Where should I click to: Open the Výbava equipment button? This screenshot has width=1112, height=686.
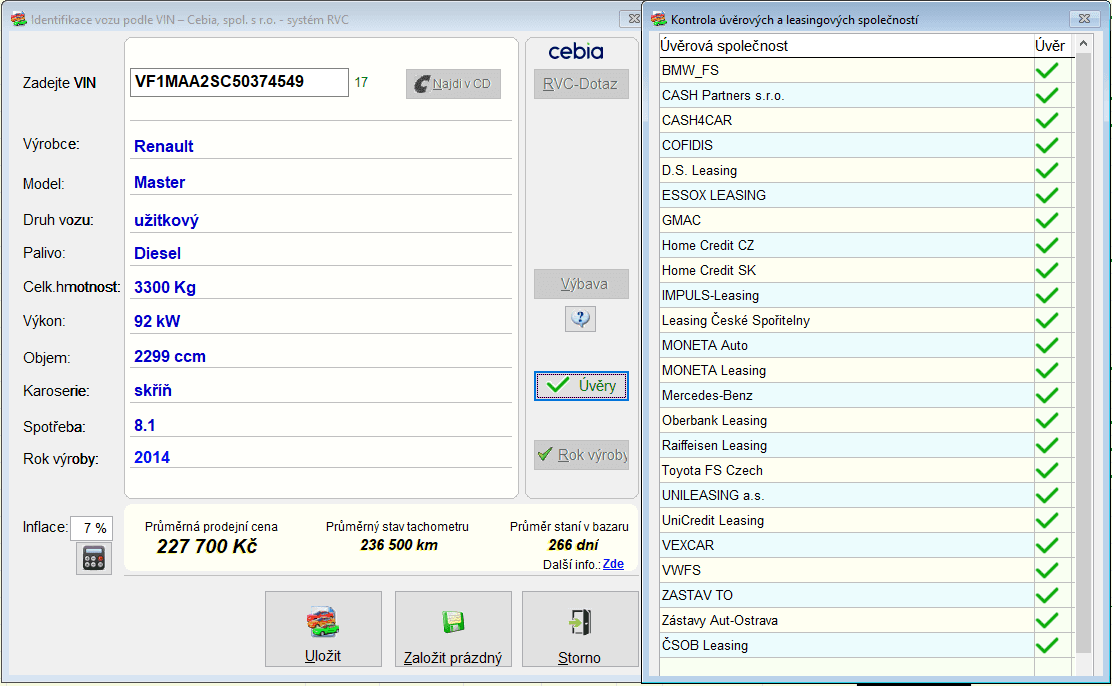click(x=581, y=284)
